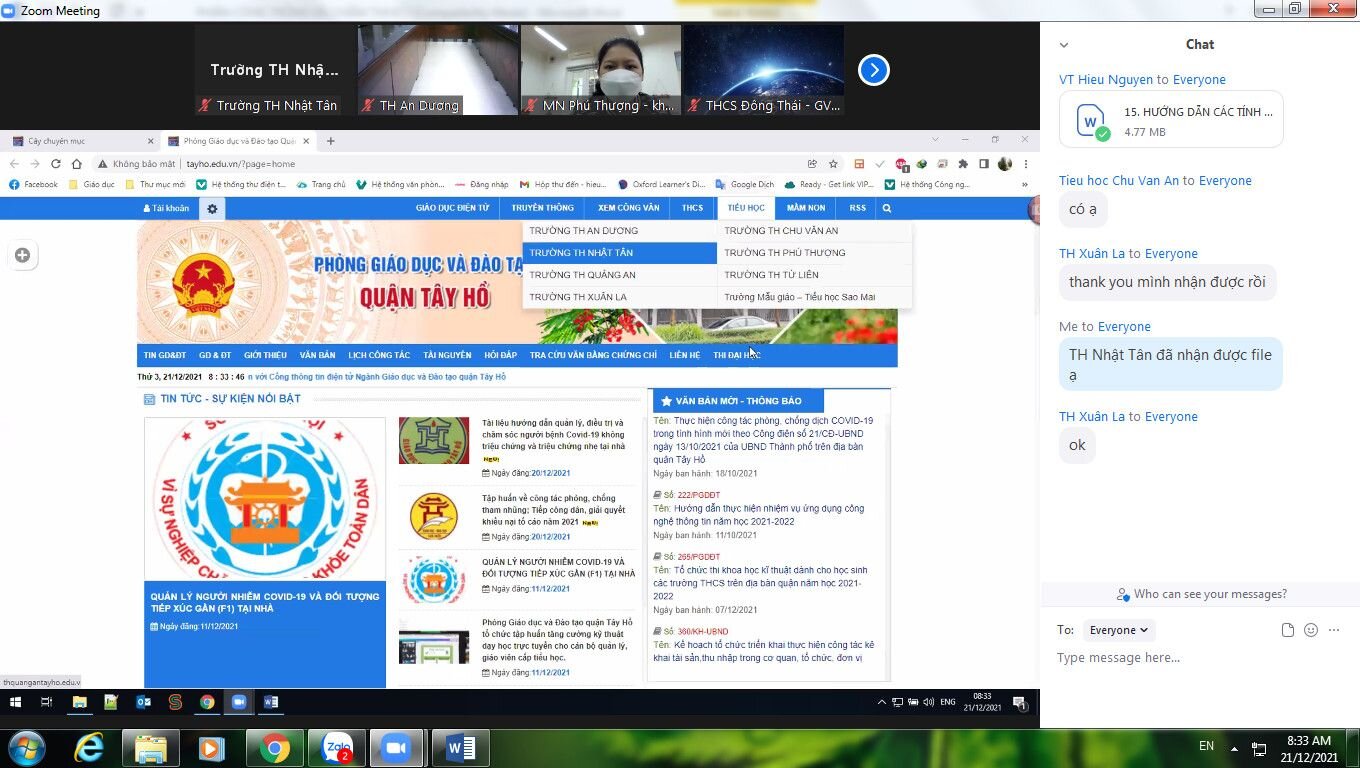Screen dimensions: 1360x768
Task: Click the search magnifier on the site navbar
Action: click(886, 208)
